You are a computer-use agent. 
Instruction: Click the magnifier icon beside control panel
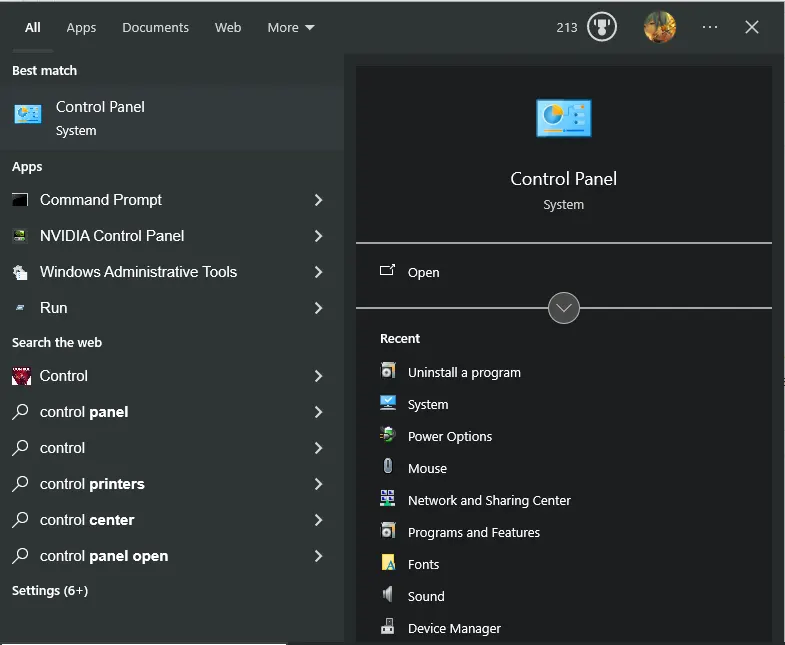(x=20, y=412)
